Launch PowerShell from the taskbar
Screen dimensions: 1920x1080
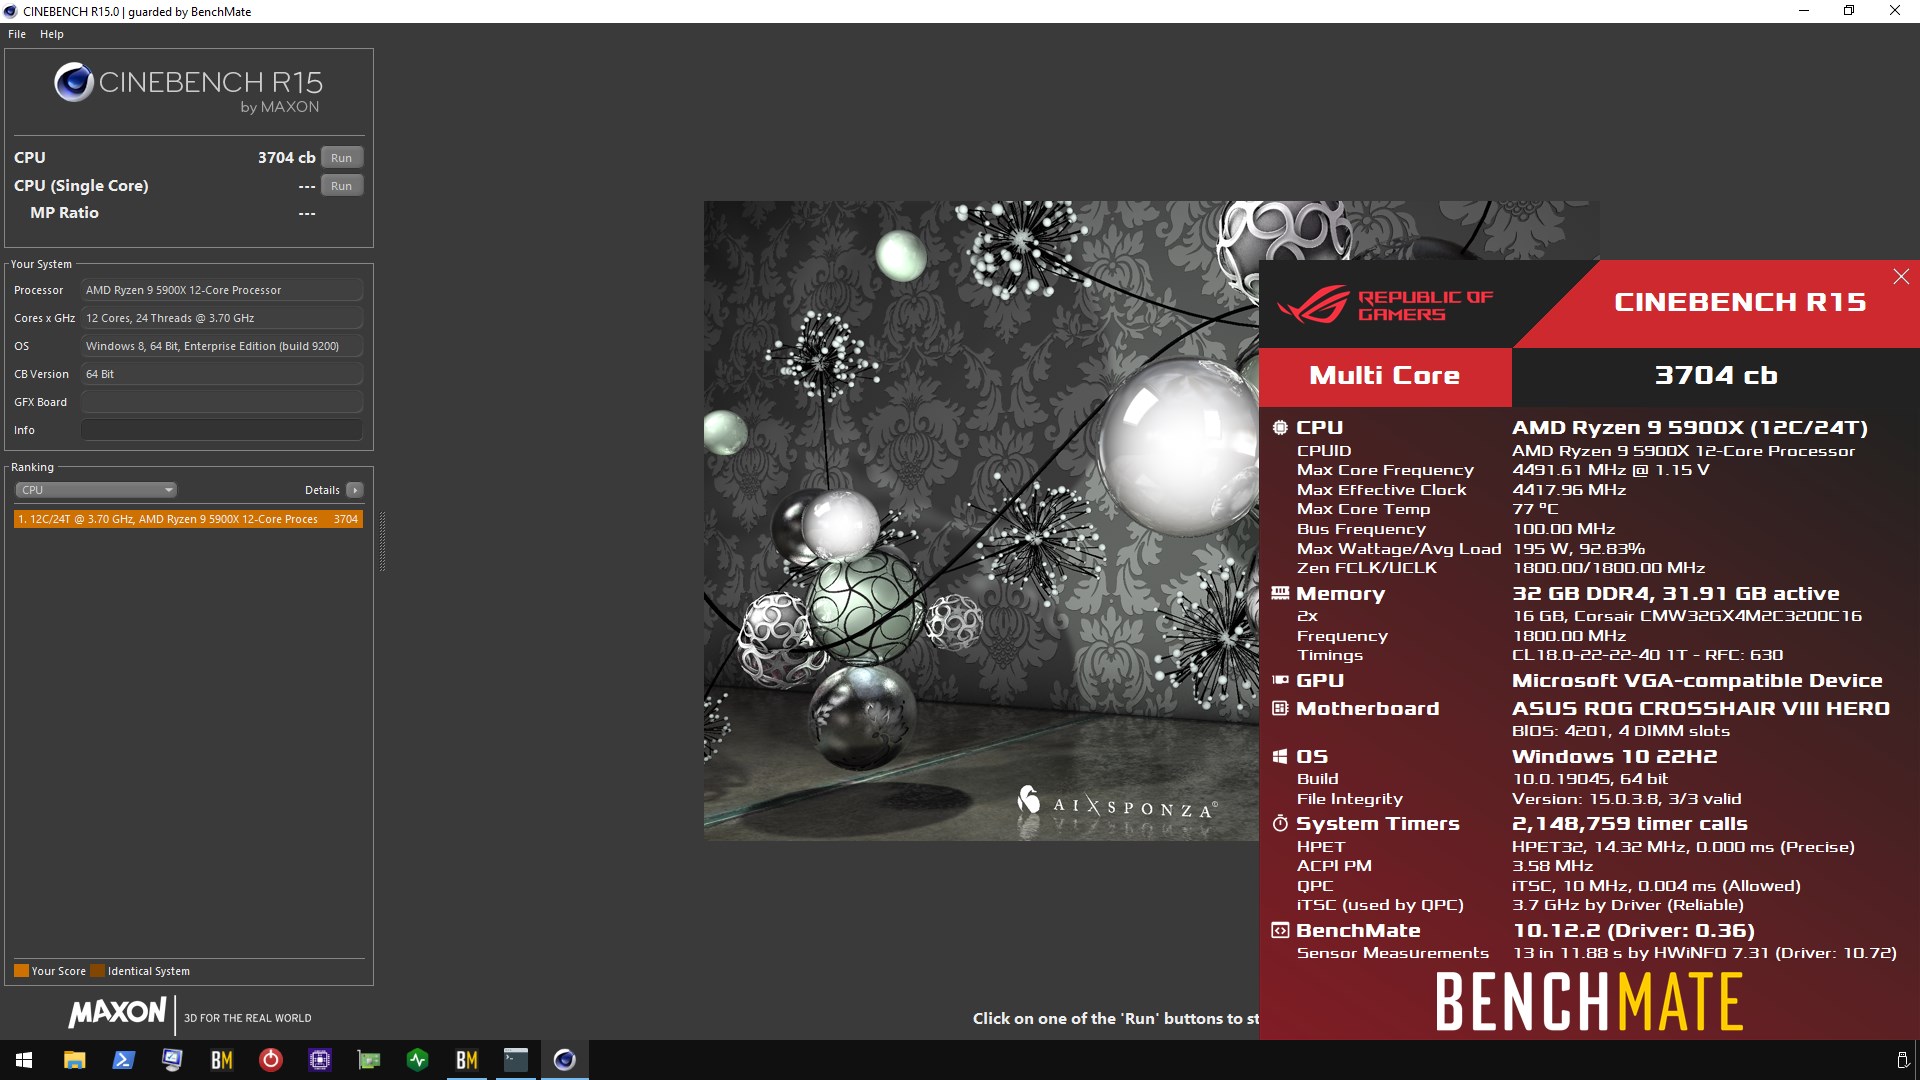tap(123, 1060)
